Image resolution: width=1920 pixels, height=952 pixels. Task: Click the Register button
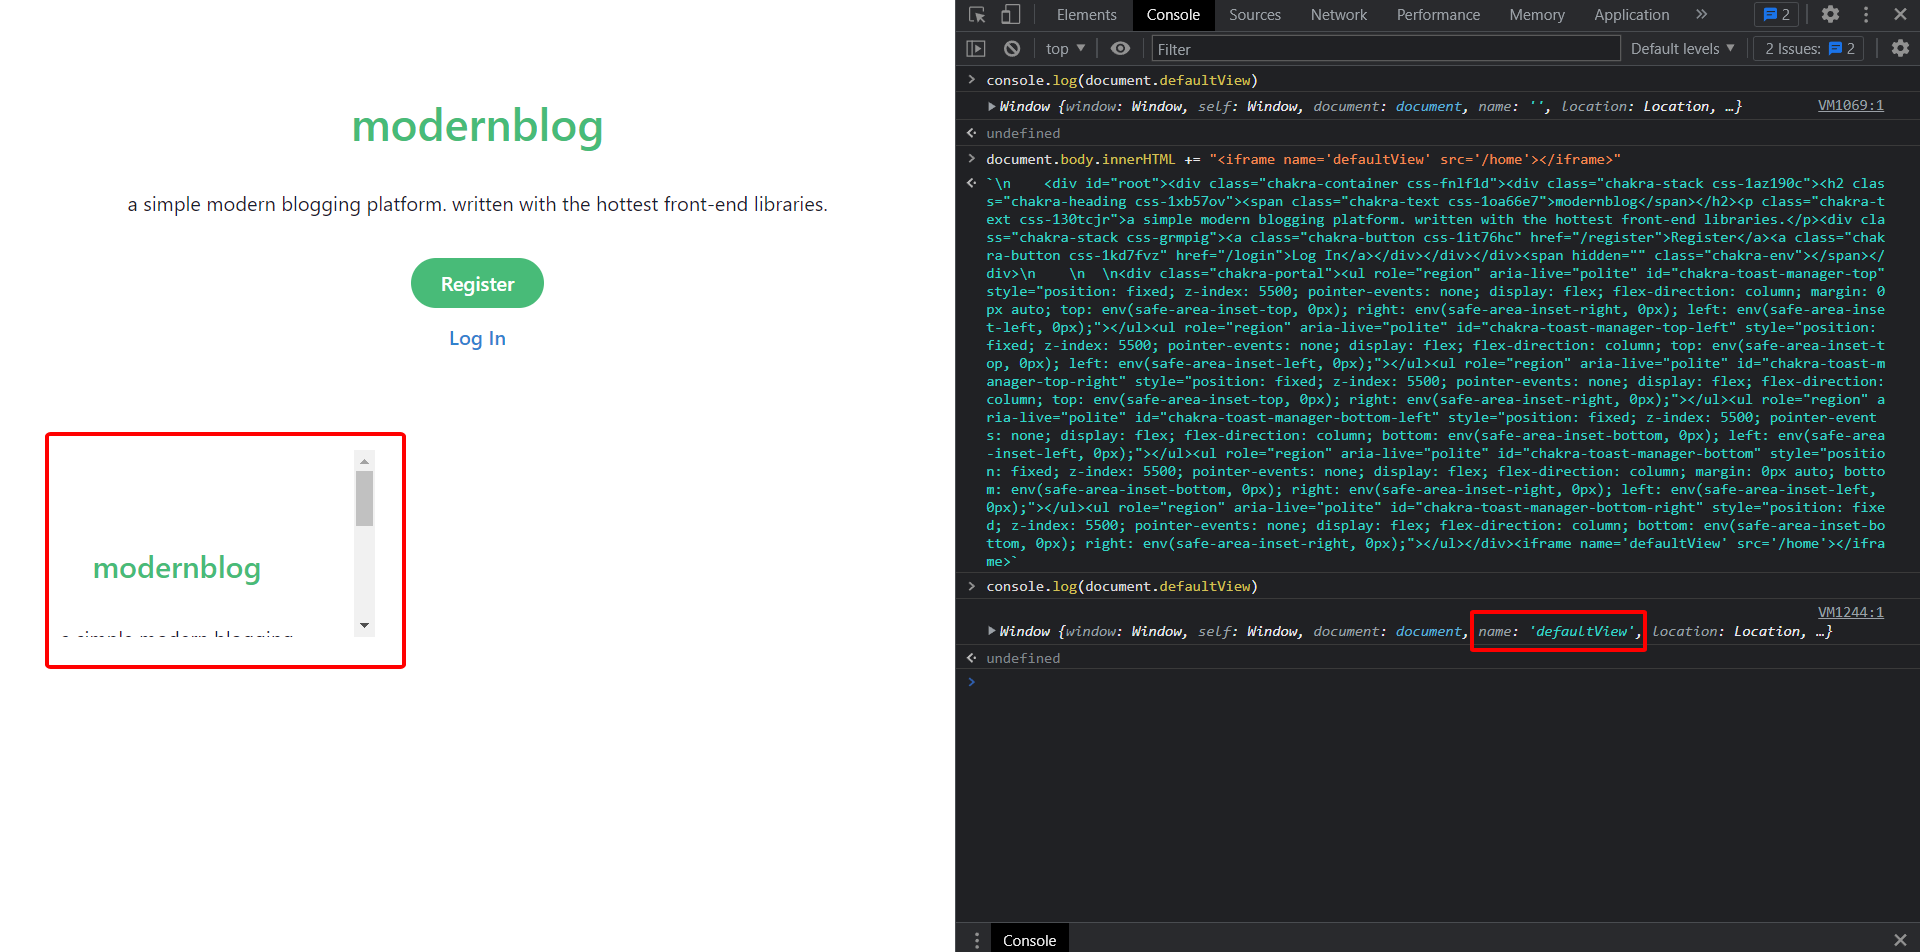(x=477, y=283)
